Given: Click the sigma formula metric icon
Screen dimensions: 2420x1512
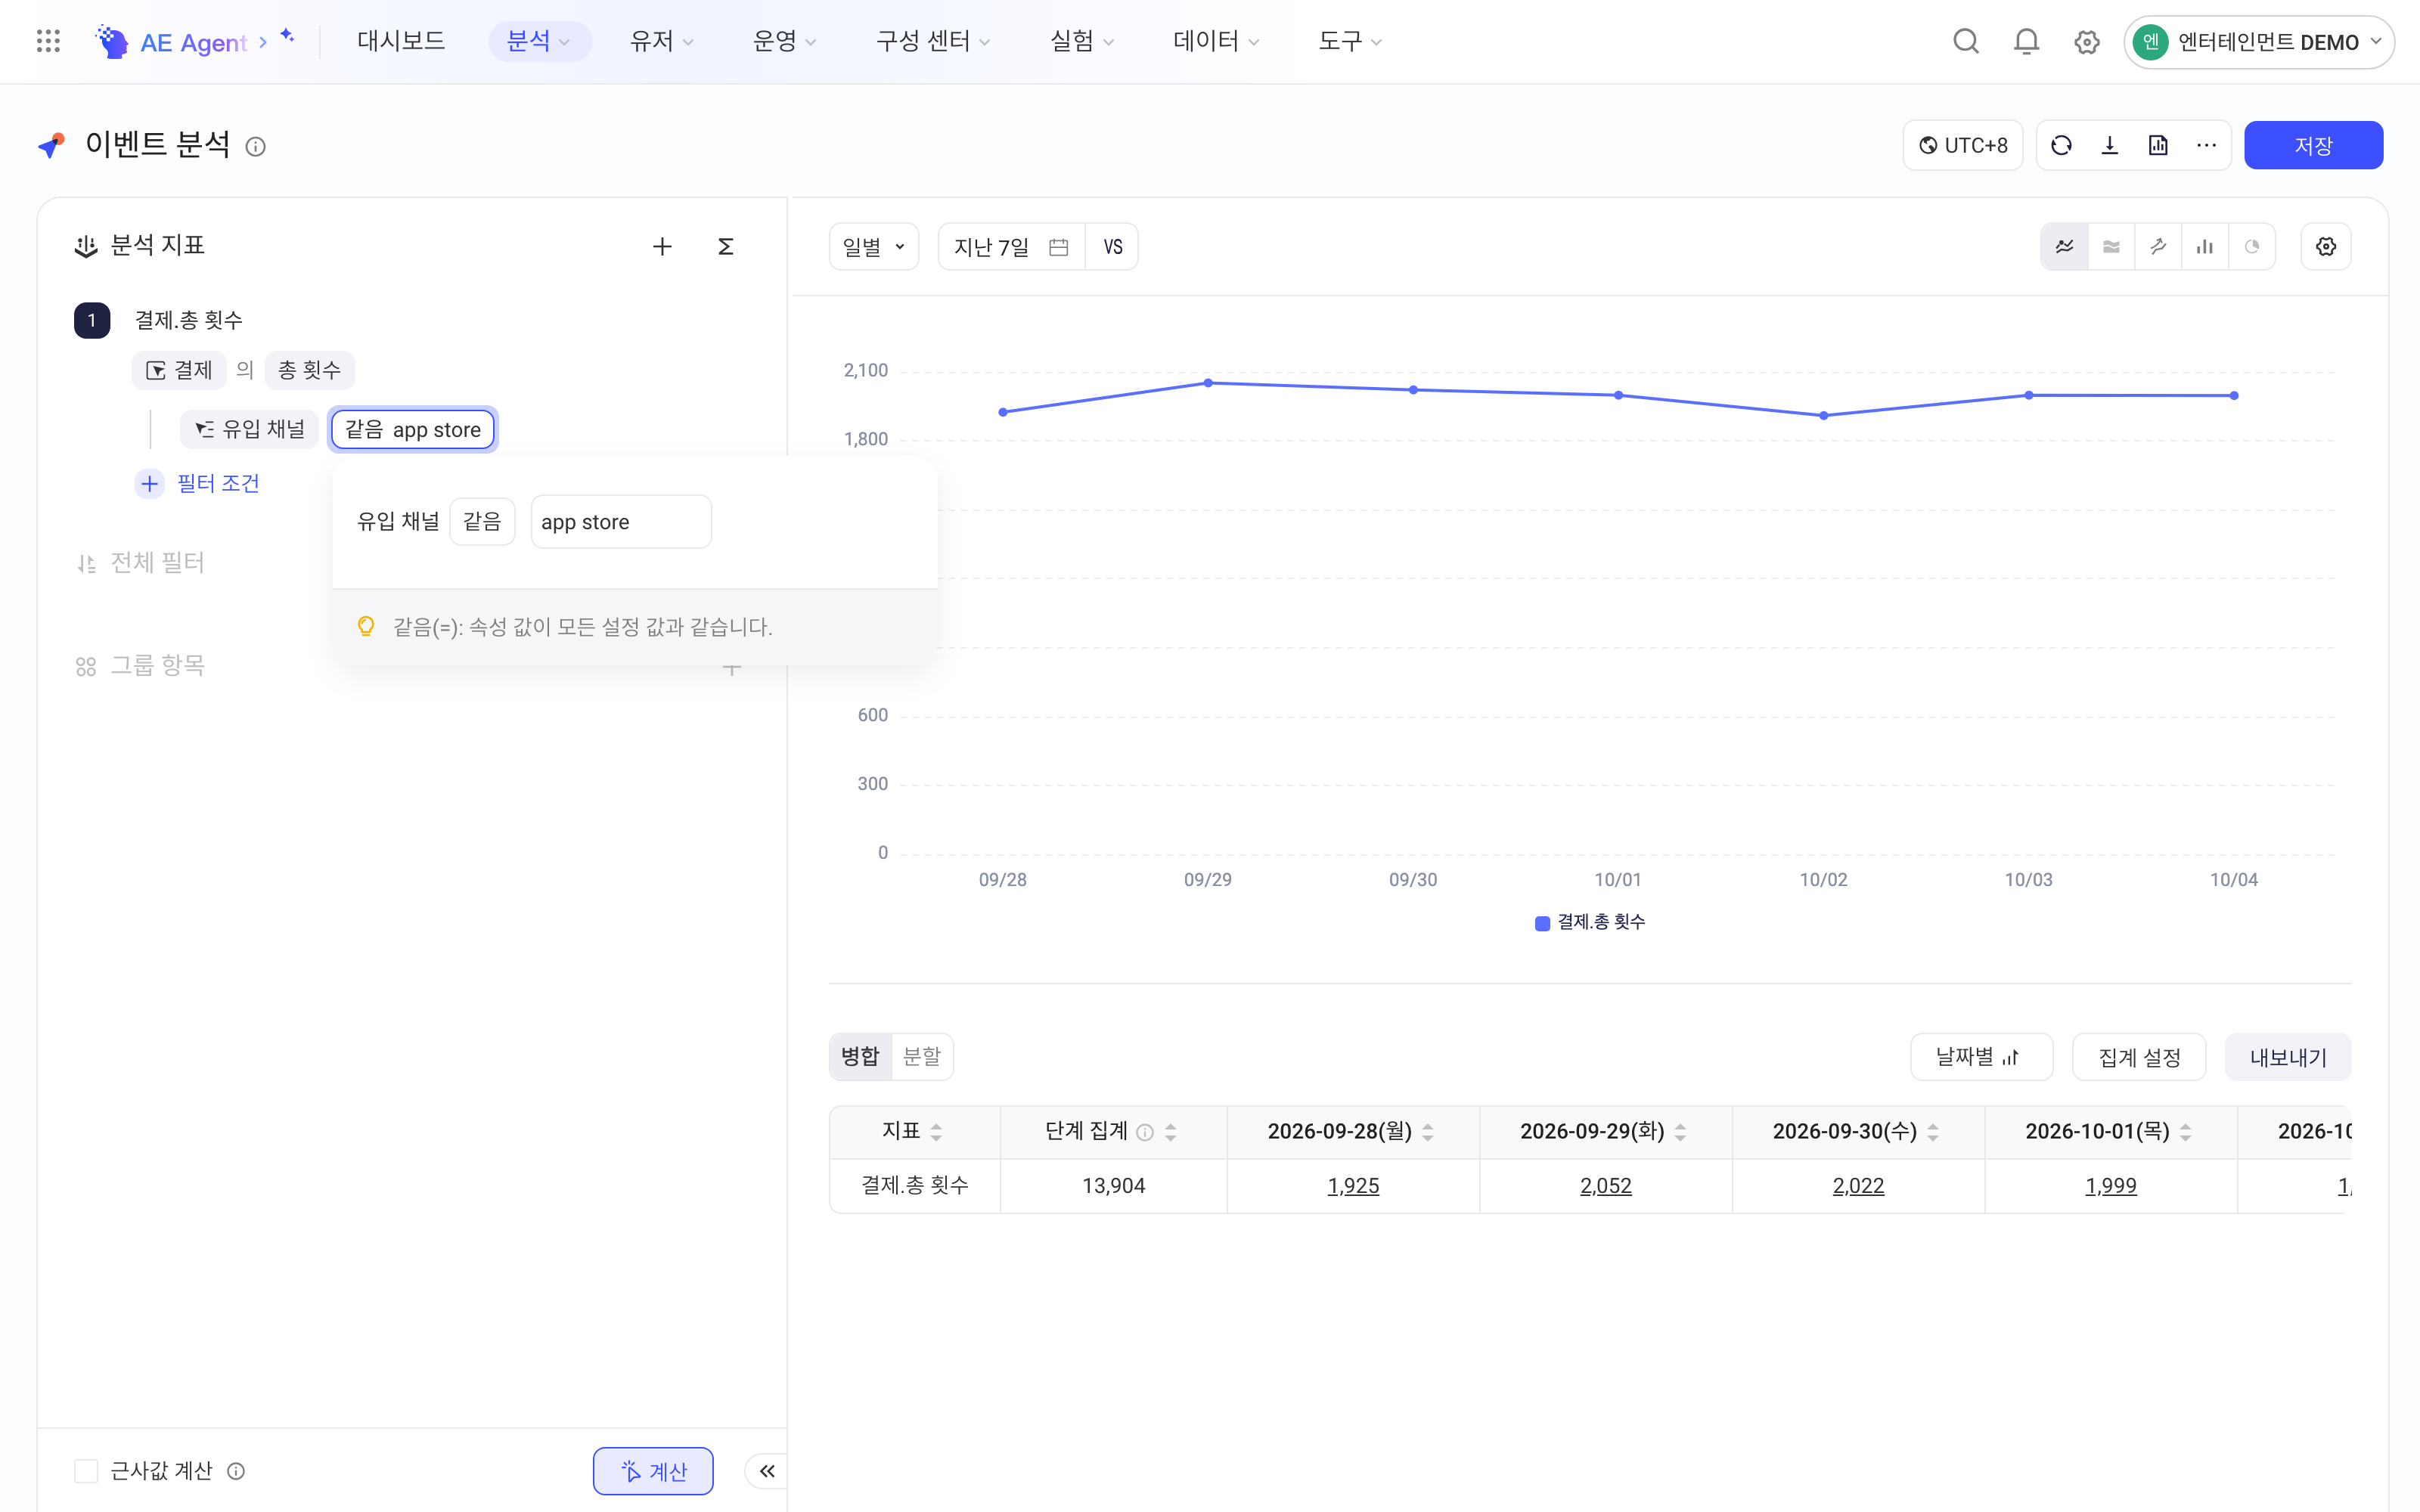Looking at the screenshot, I should [x=726, y=246].
